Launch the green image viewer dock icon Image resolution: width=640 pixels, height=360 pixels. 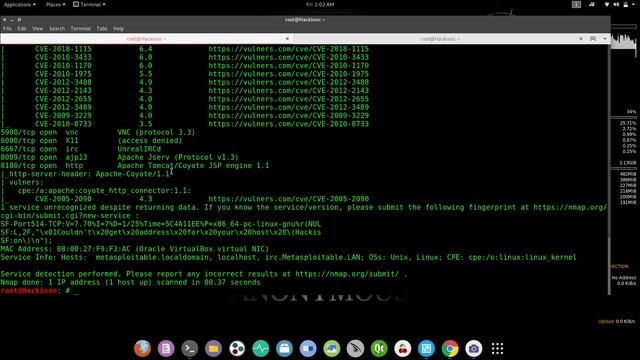coord(331,349)
